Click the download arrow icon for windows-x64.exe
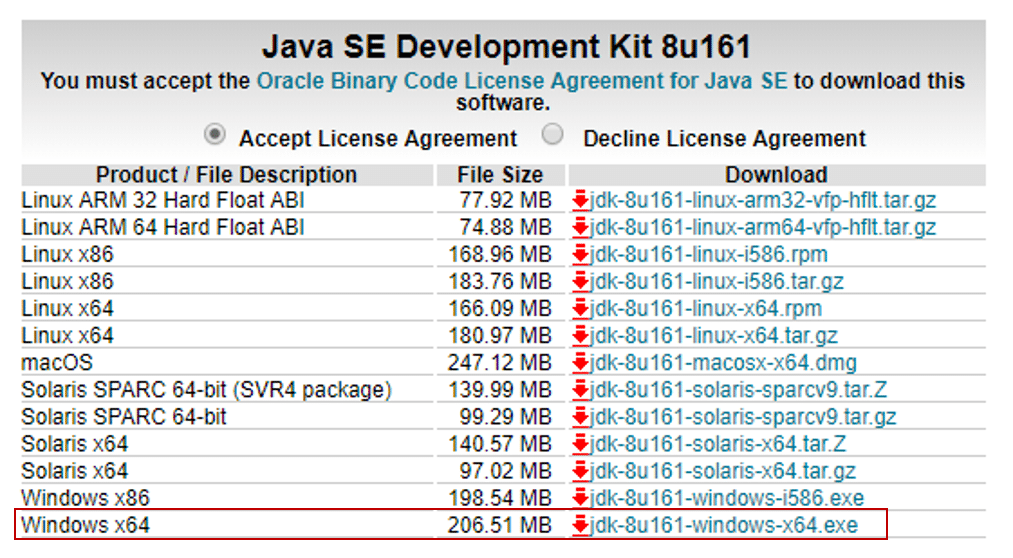 pos(580,526)
